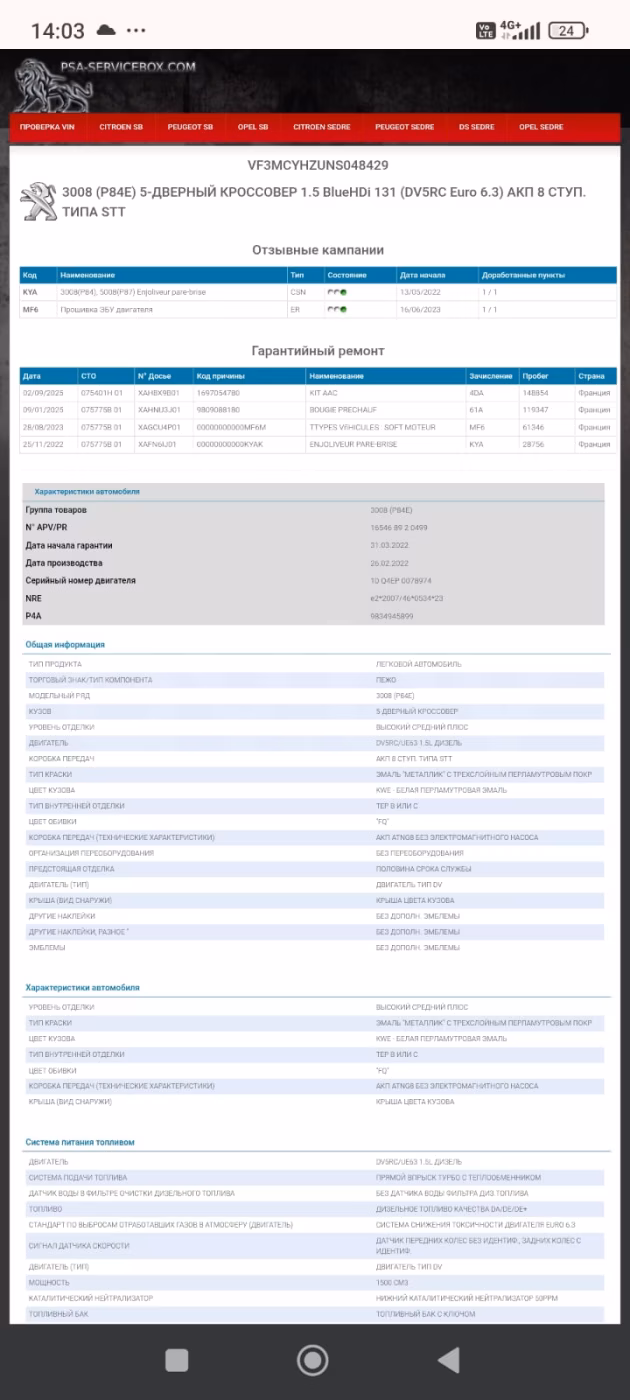Viewport: 630px width, 1400px height.
Task: Click the Отзывные кампании heading
Action: (318, 250)
